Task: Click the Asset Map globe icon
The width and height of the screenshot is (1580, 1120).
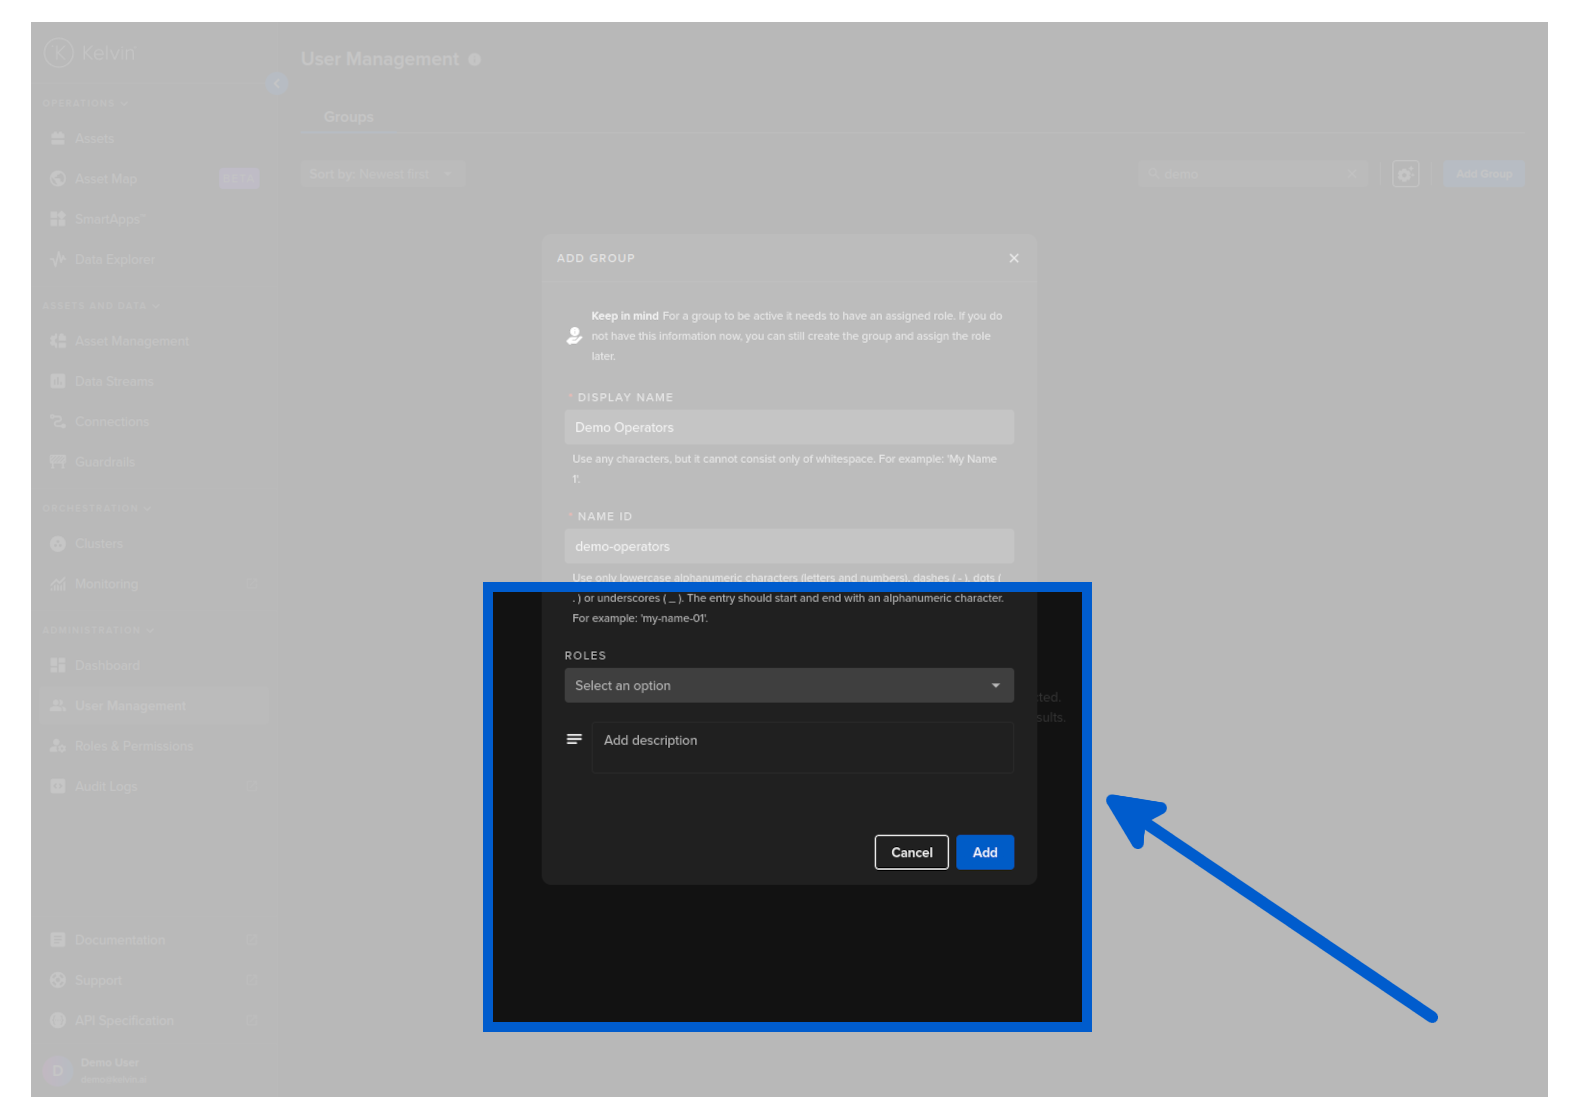Action: coord(58,179)
